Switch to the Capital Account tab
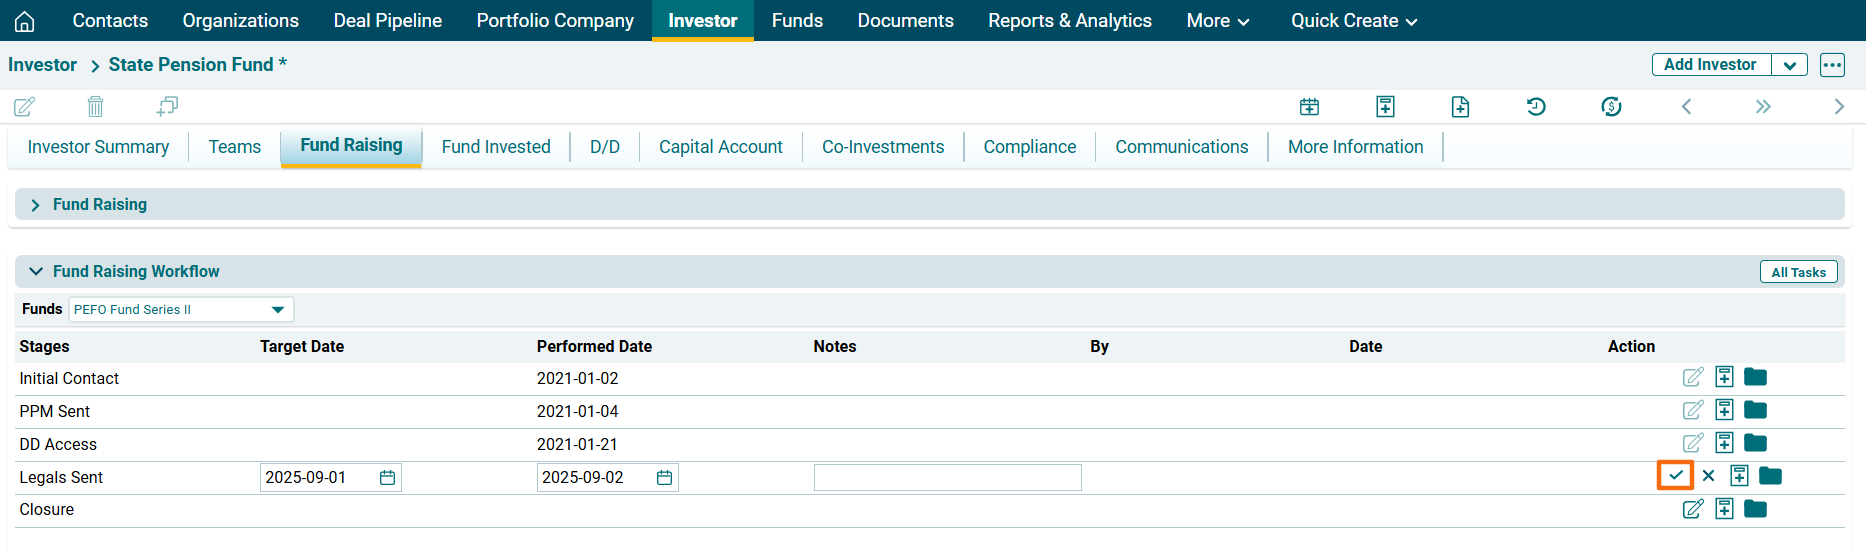 (720, 147)
